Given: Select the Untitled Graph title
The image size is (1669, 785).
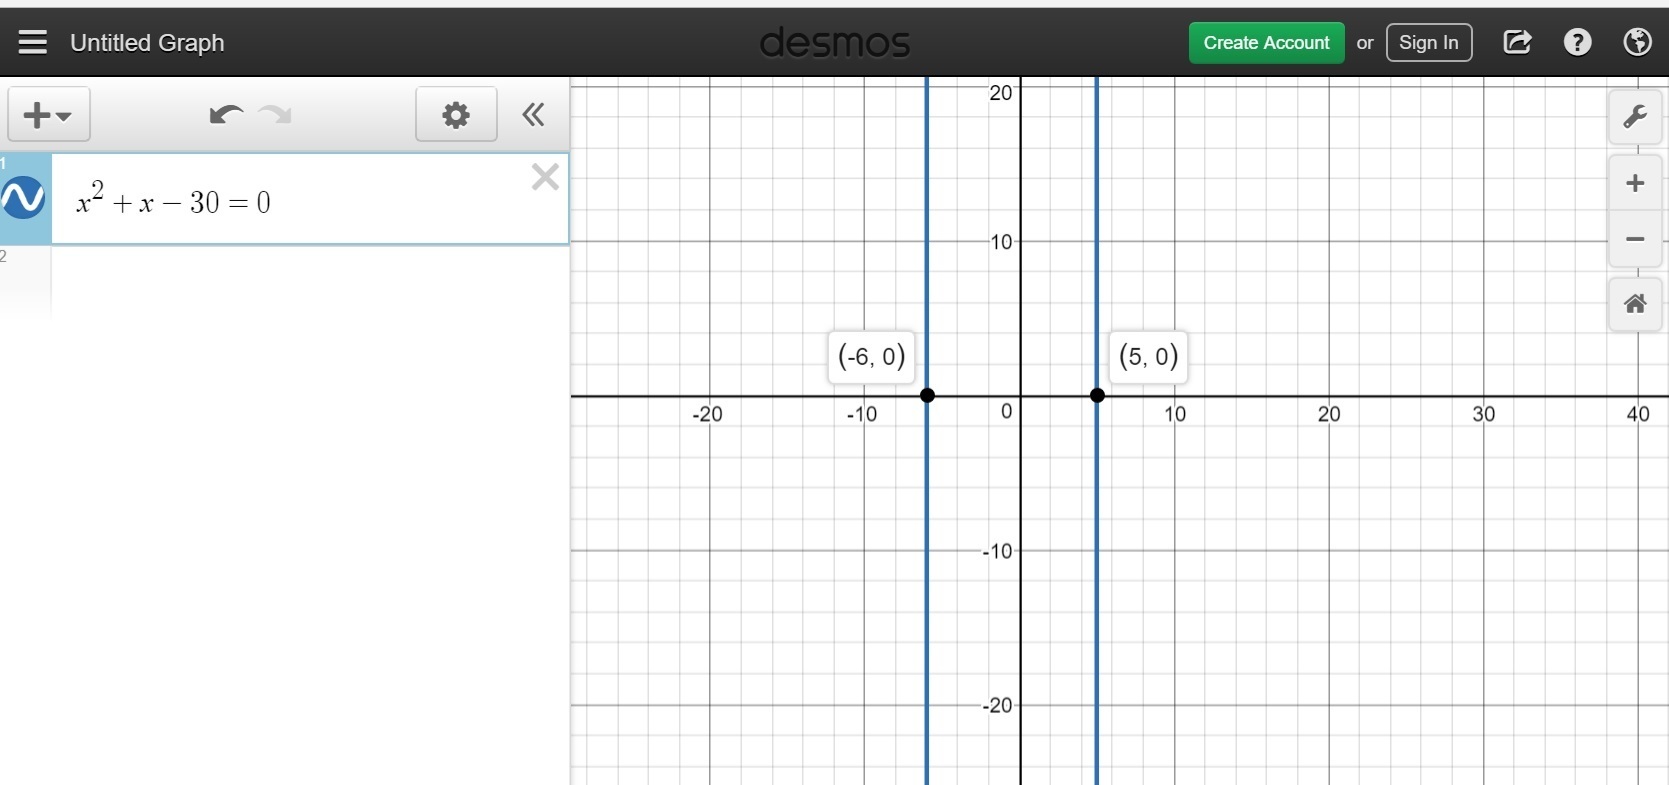Looking at the screenshot, I should (147, 43).
